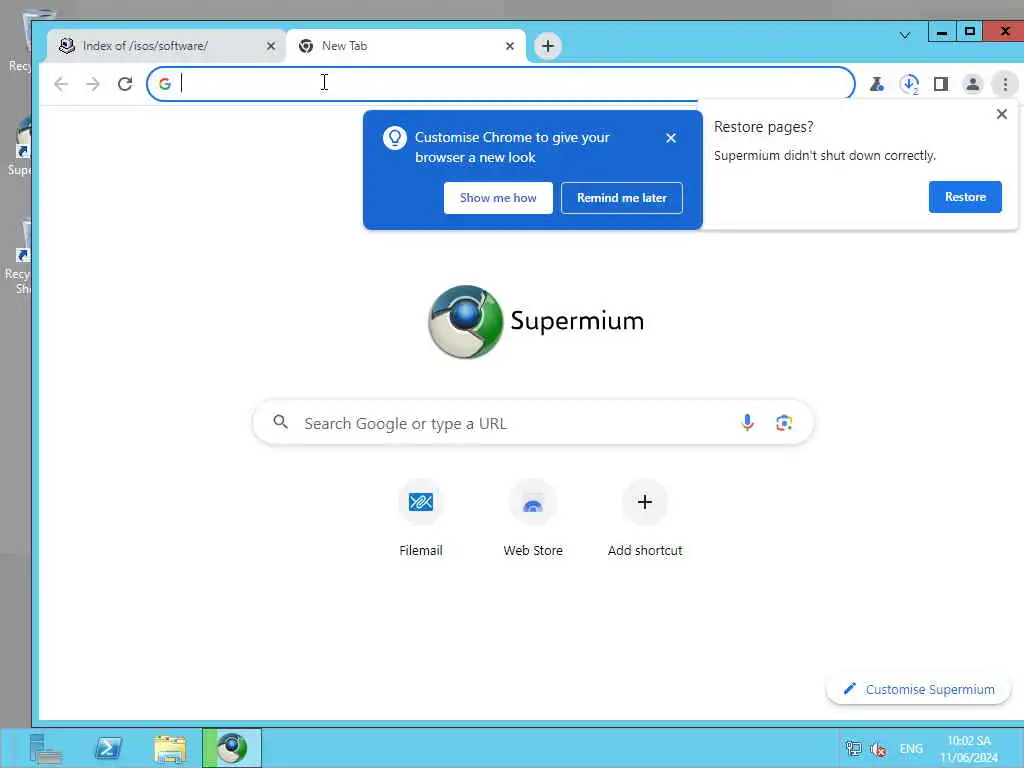The height and width of the screenshot is (768, 1024).
Task: Click Show me how button
Action: (498, 197)
